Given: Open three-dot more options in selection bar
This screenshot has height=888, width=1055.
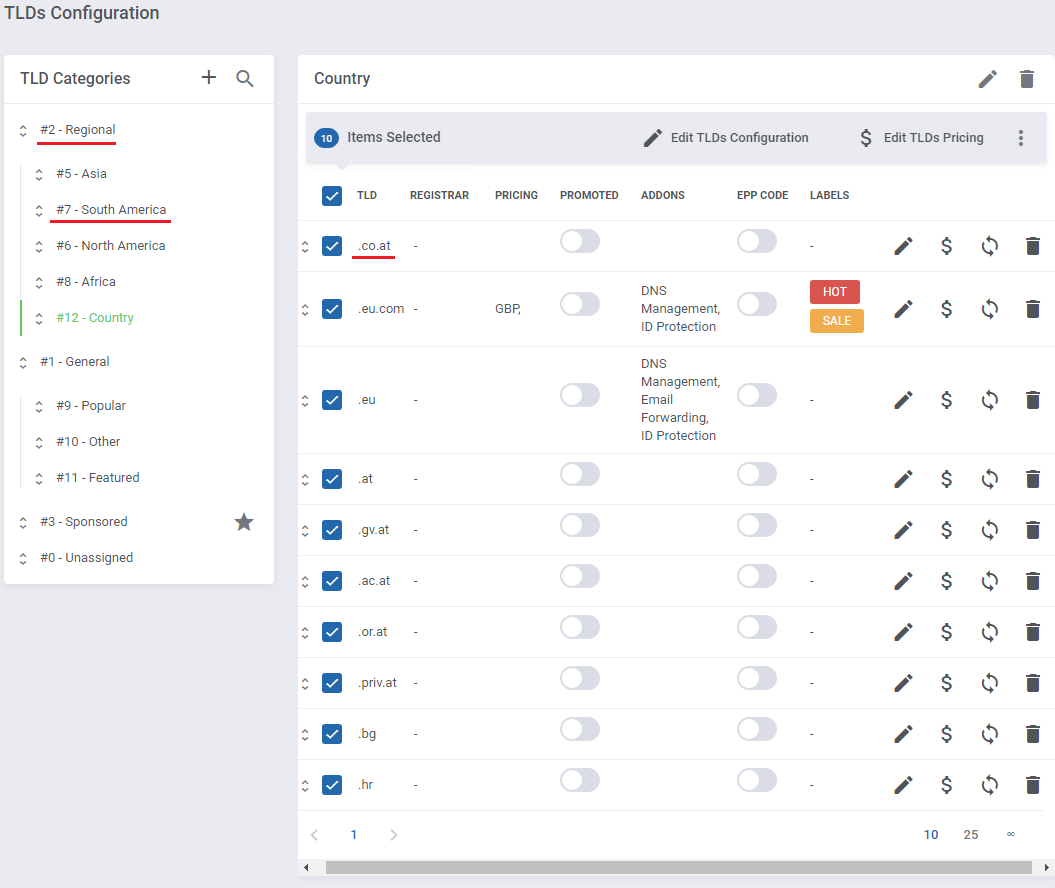Looking at the screenshot, I should (x=1021, y=138).
